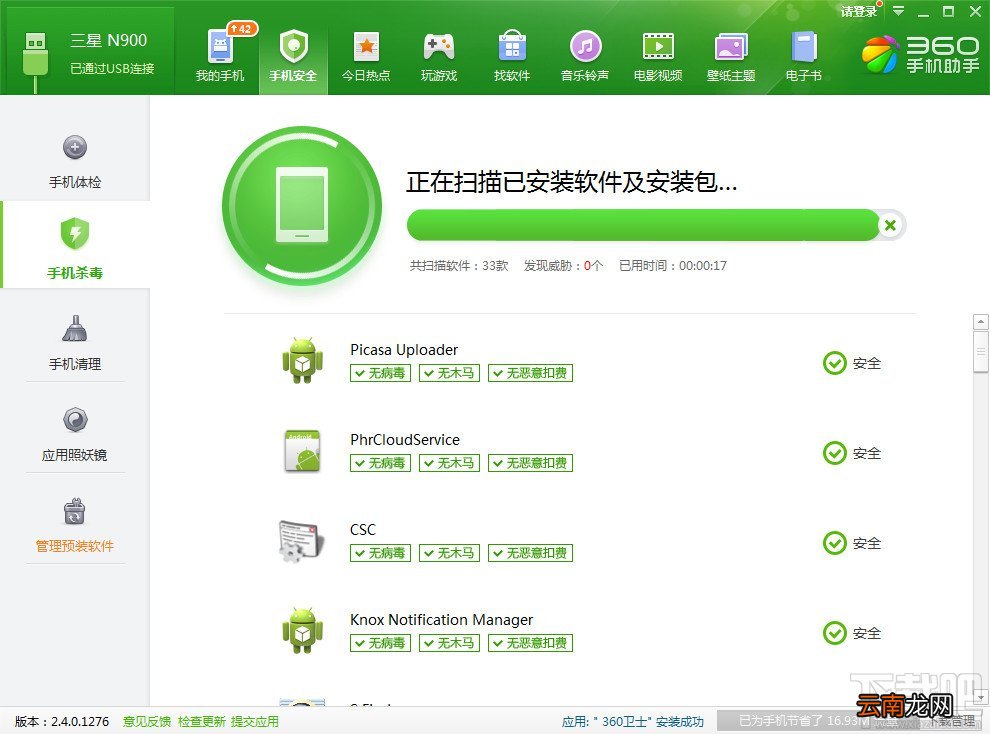This screenshot has height=734, width=990.
Task: Click the version 2.4.0.1276 text
Action: tap(62, 721)
